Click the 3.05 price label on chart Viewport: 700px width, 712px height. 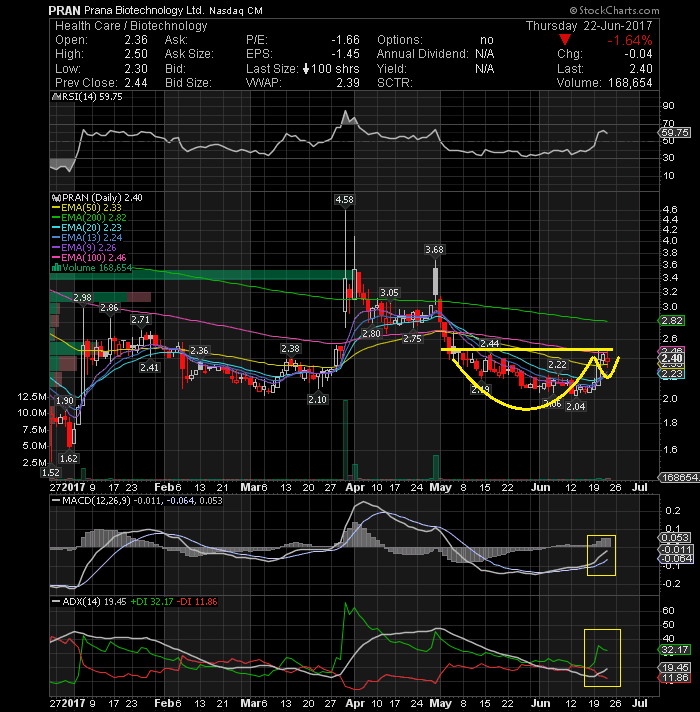click(389, 292)
